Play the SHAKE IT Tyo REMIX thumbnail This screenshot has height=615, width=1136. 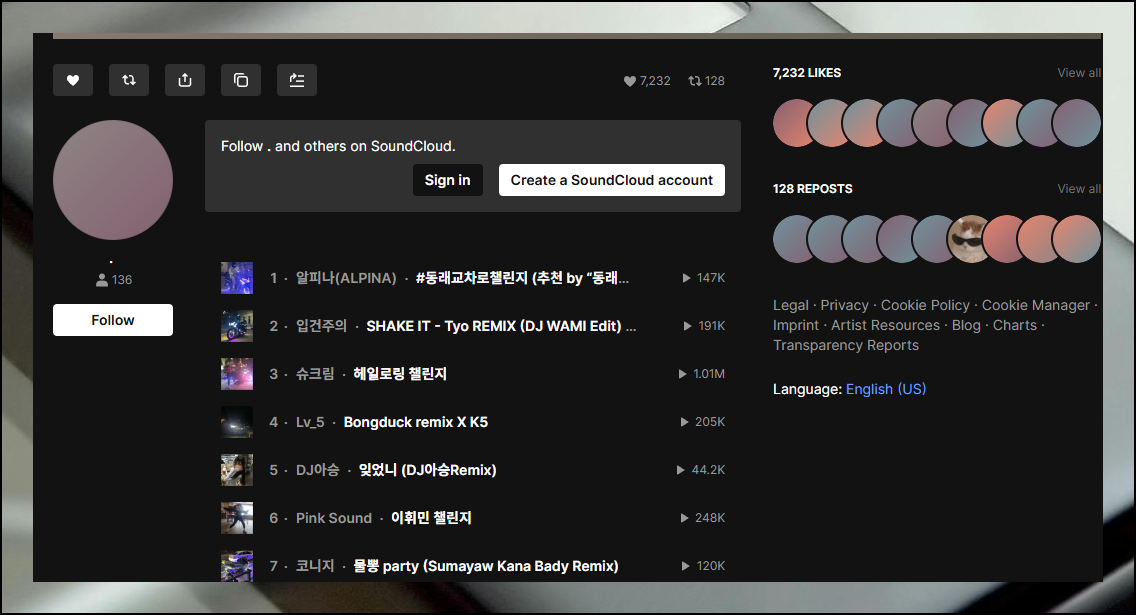237,326
